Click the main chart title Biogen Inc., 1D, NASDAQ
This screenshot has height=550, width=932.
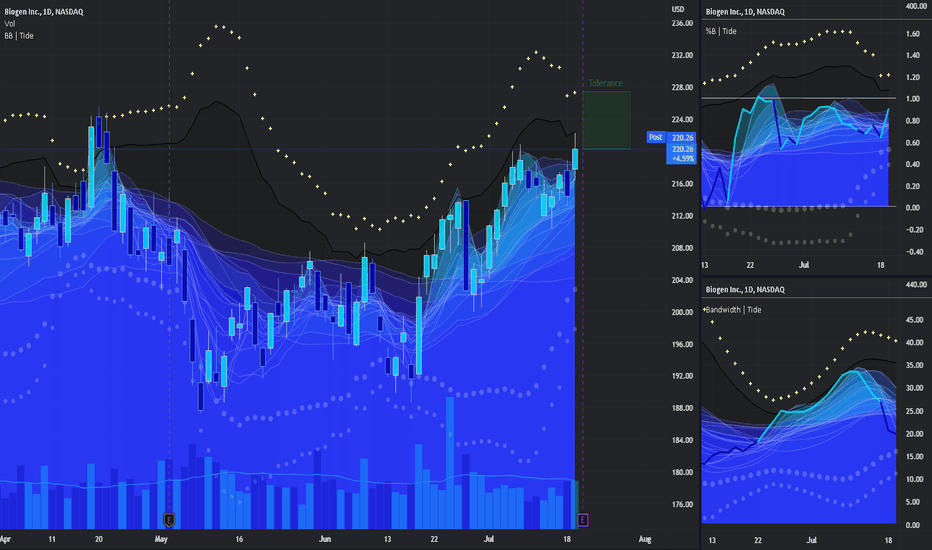[x=43, y=12]
